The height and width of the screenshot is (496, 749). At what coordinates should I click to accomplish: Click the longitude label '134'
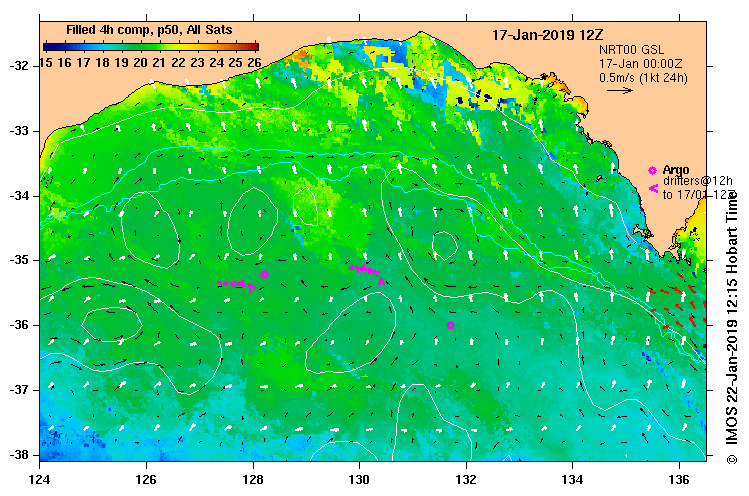(573, 479)
